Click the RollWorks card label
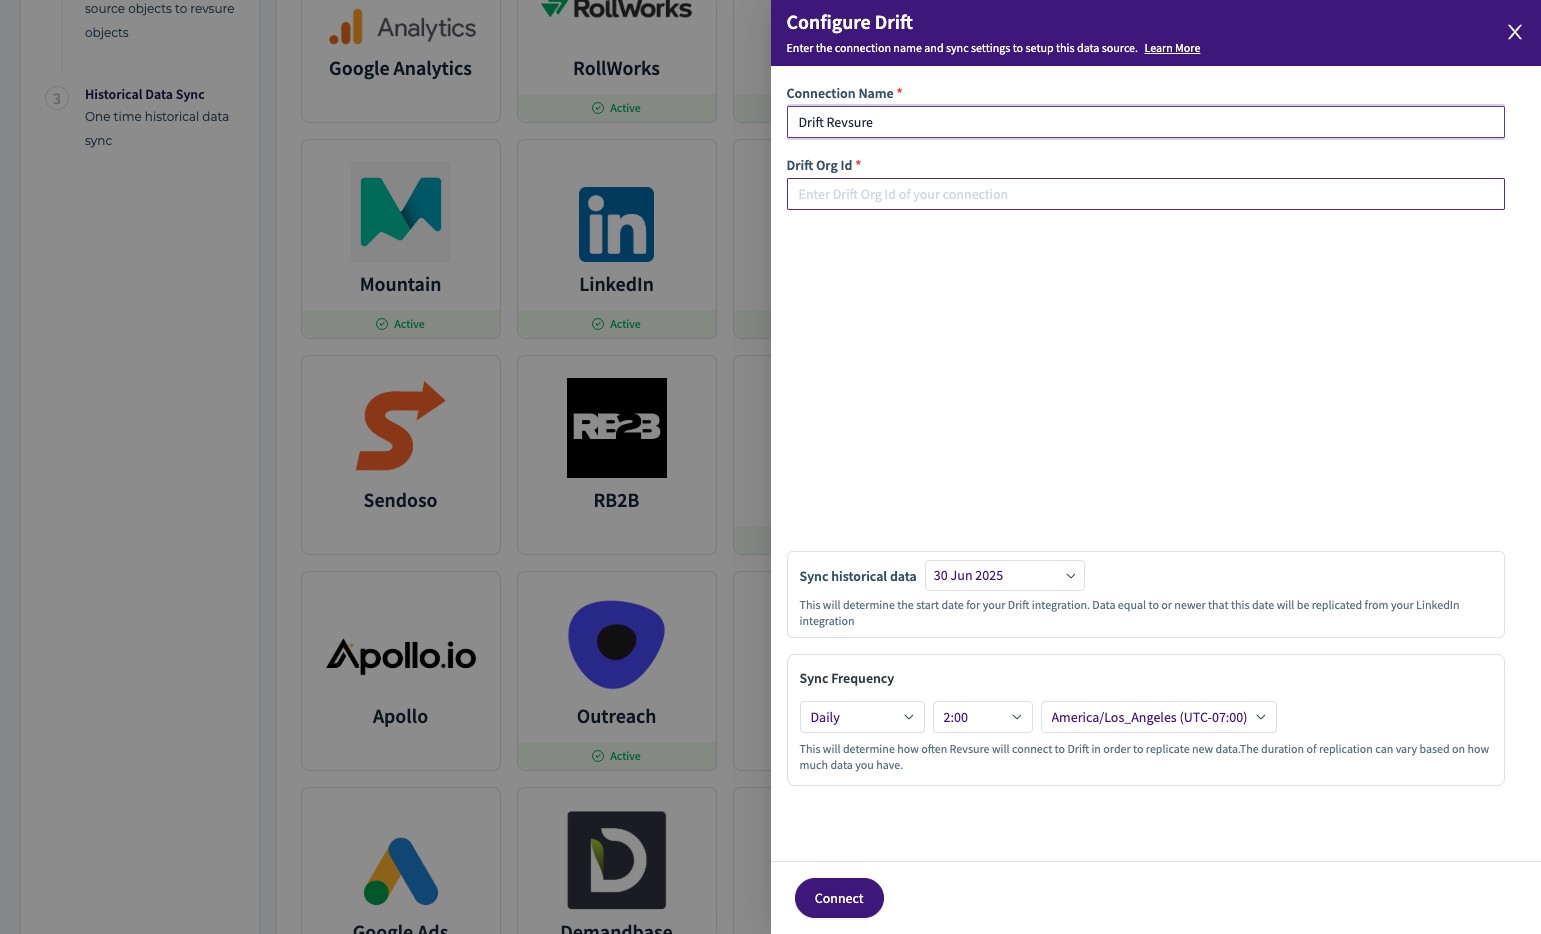1541x934 pixels. click(x=616, y=69)
